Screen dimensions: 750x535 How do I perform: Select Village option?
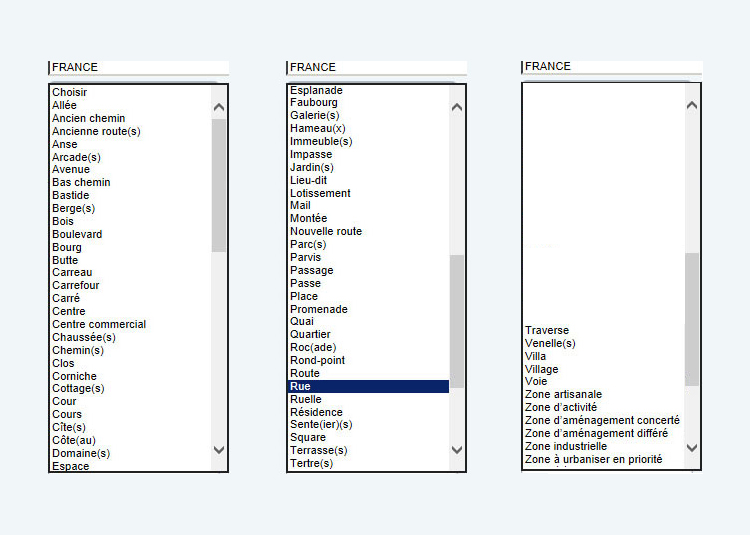[x=542, y=369]
